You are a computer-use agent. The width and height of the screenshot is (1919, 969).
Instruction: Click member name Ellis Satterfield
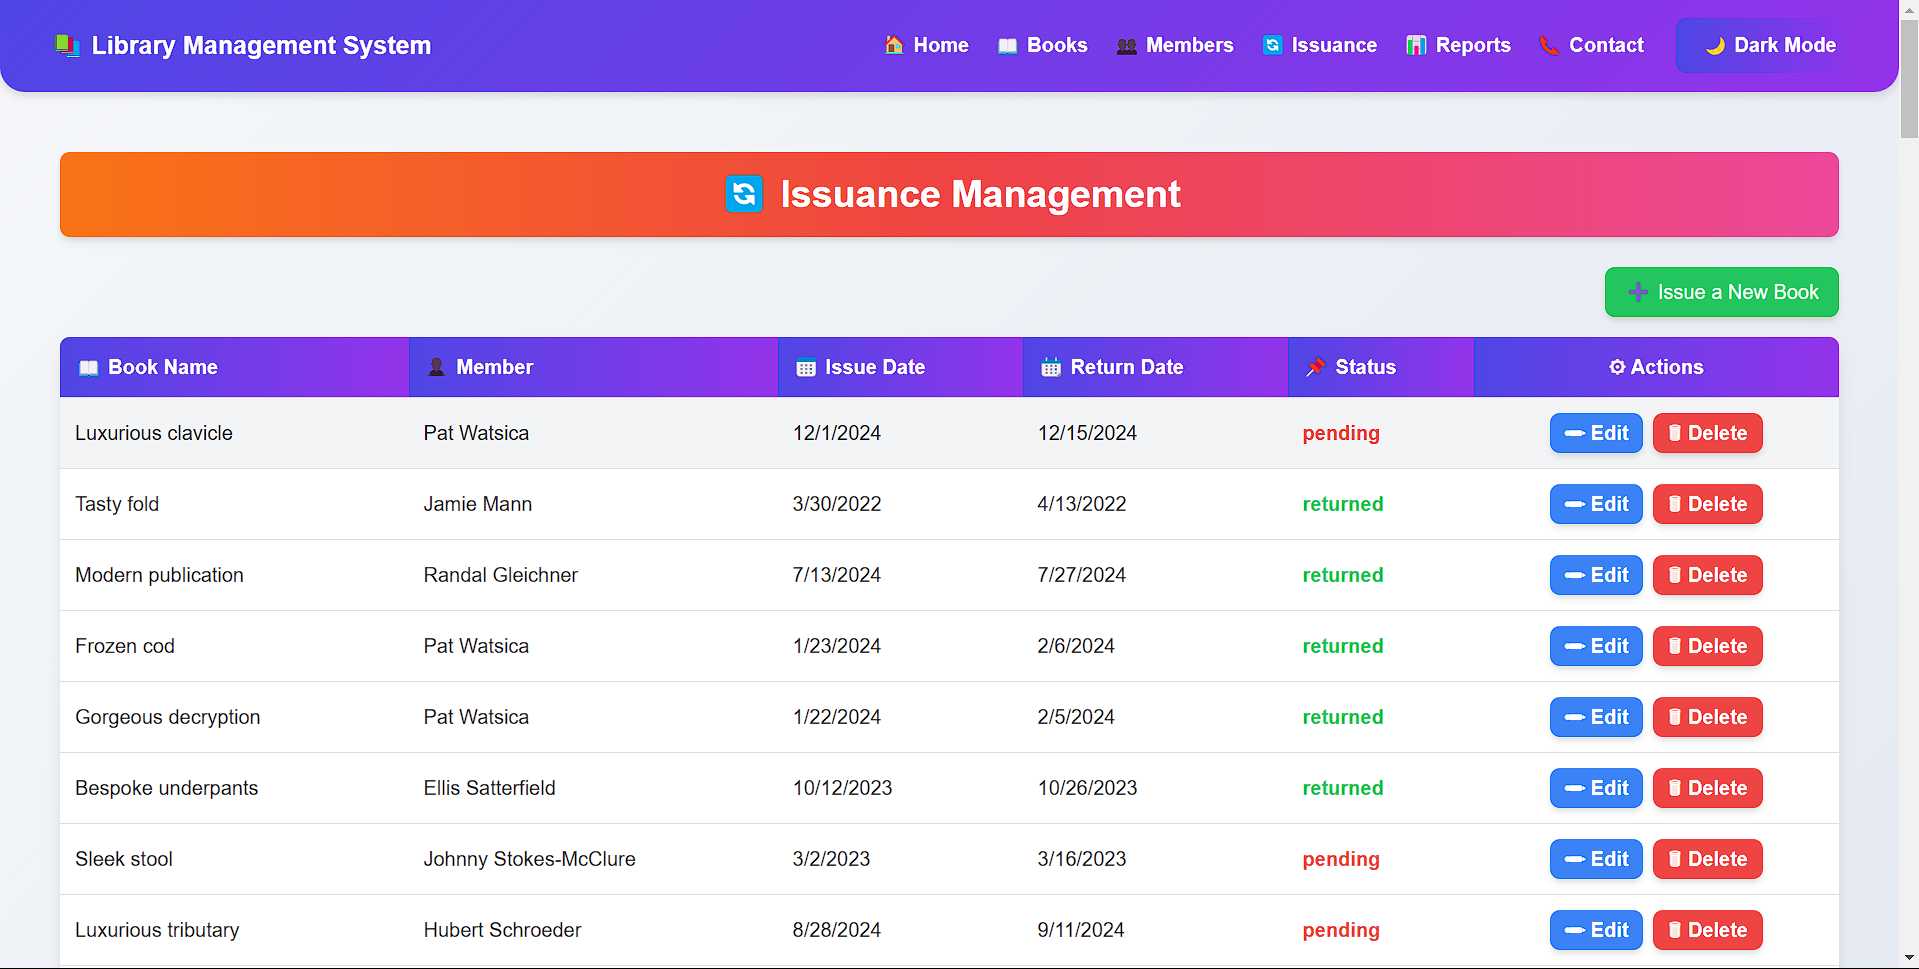click(x=489, y=788)
